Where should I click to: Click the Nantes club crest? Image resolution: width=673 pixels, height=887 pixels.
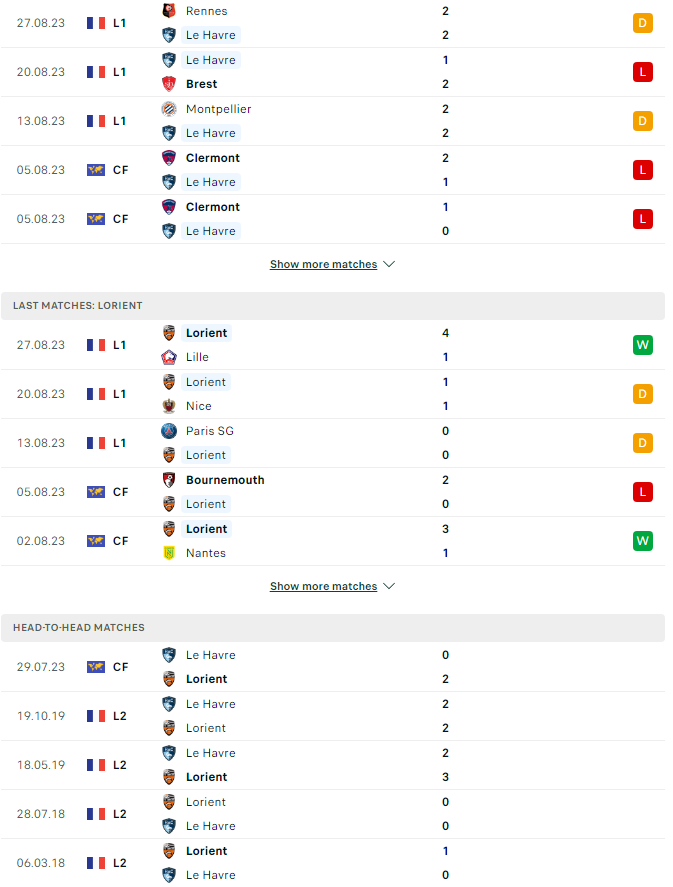click(x=169, y=553)
